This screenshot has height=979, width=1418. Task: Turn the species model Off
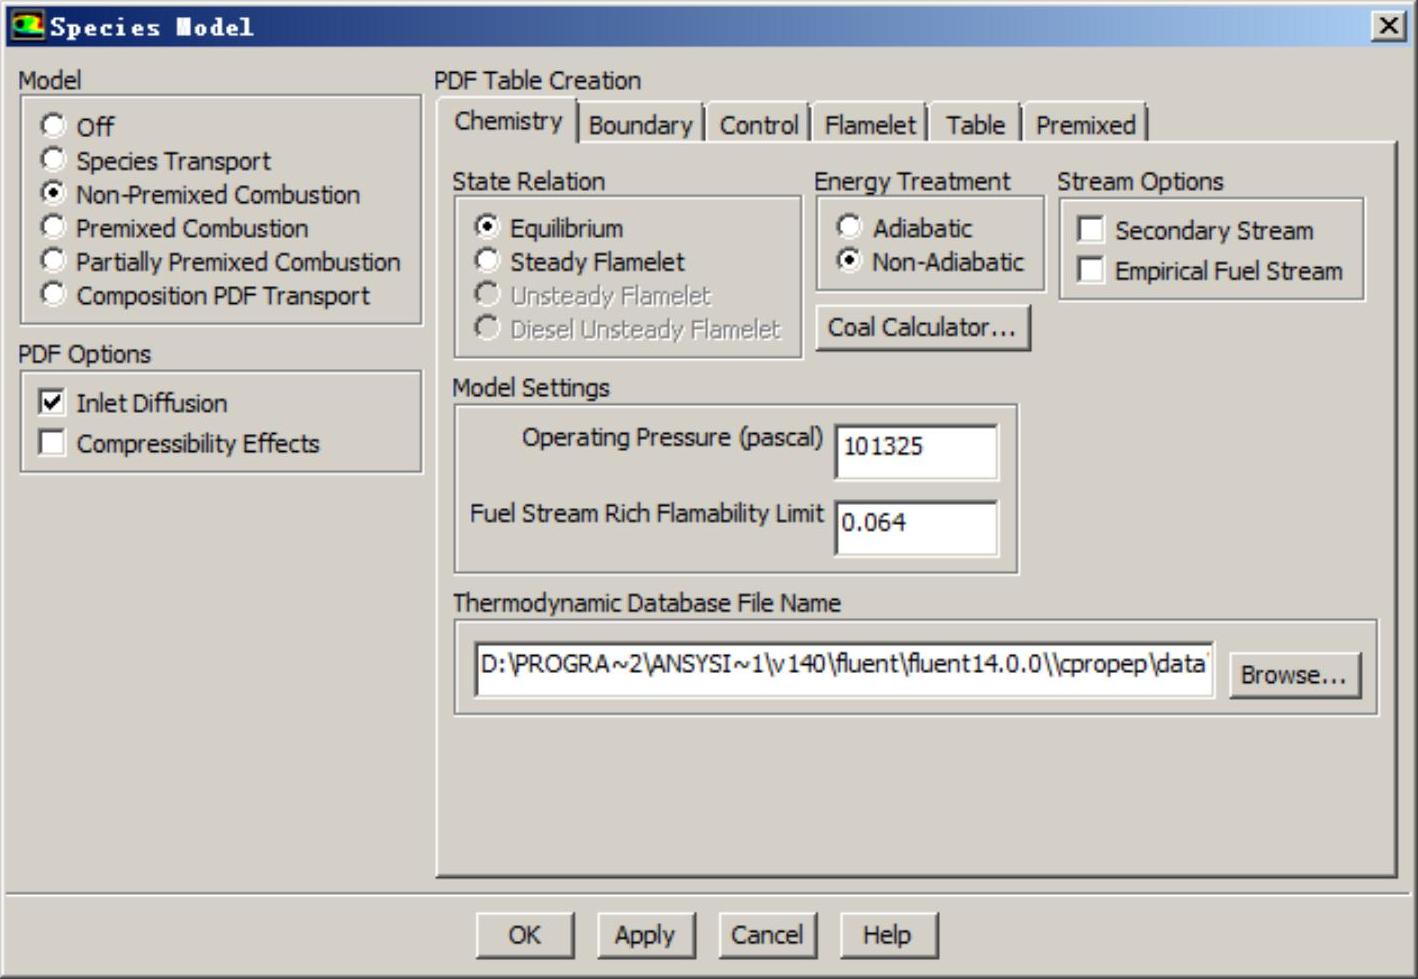53,126
